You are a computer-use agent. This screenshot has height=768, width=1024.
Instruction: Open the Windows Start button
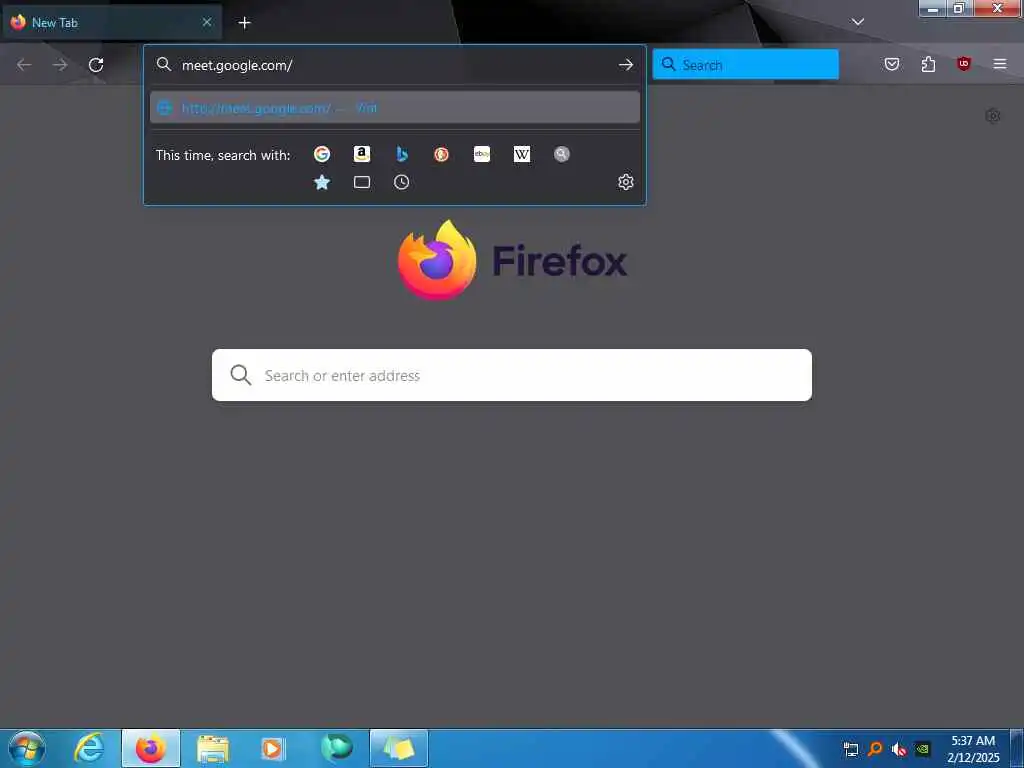27,748
